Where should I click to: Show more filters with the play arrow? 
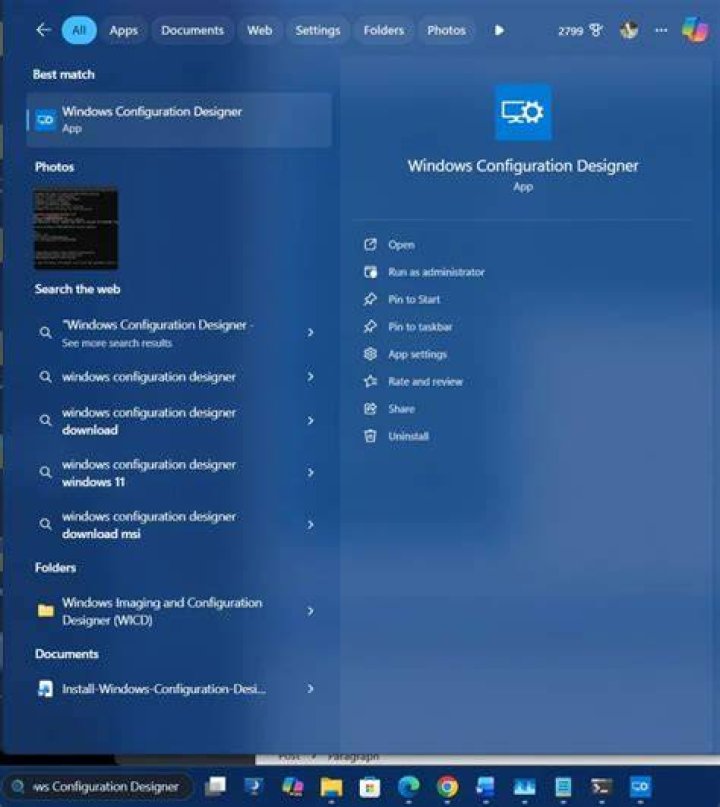(499, 30)
